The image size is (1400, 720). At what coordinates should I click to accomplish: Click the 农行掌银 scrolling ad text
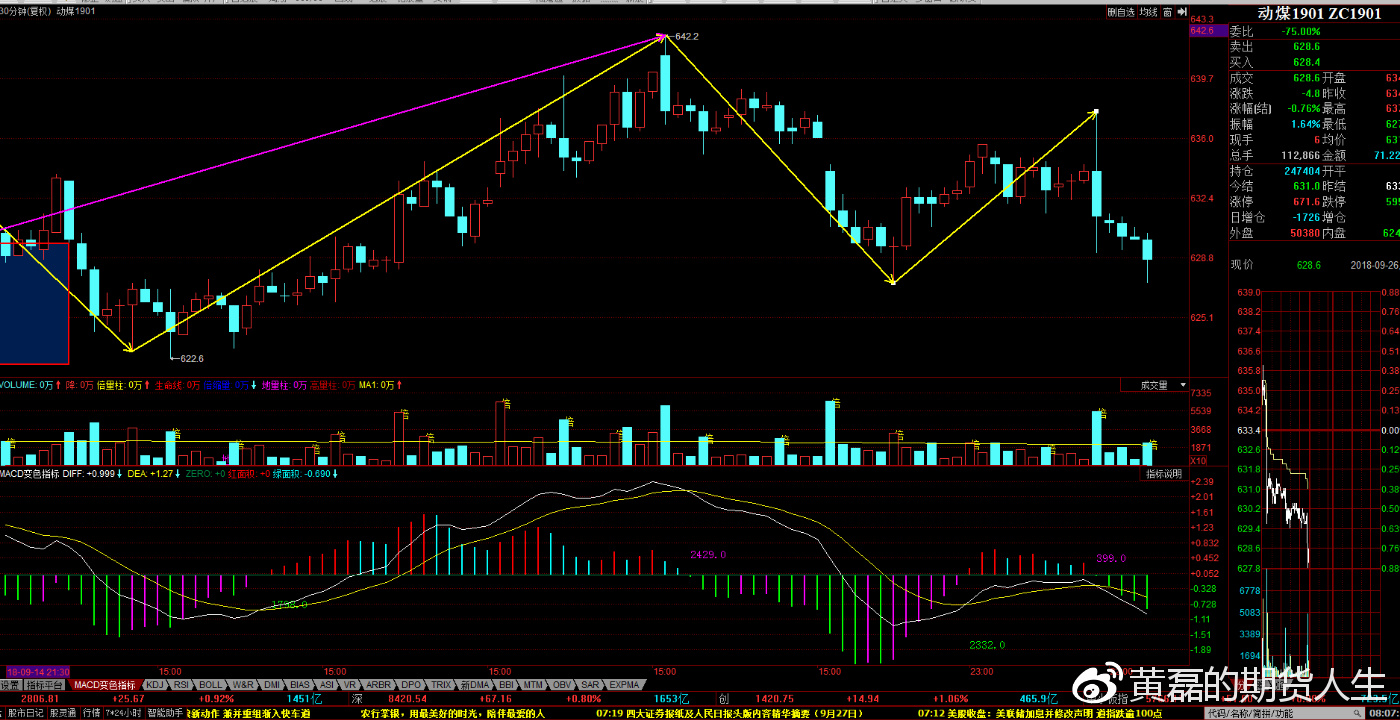[452, 713]
